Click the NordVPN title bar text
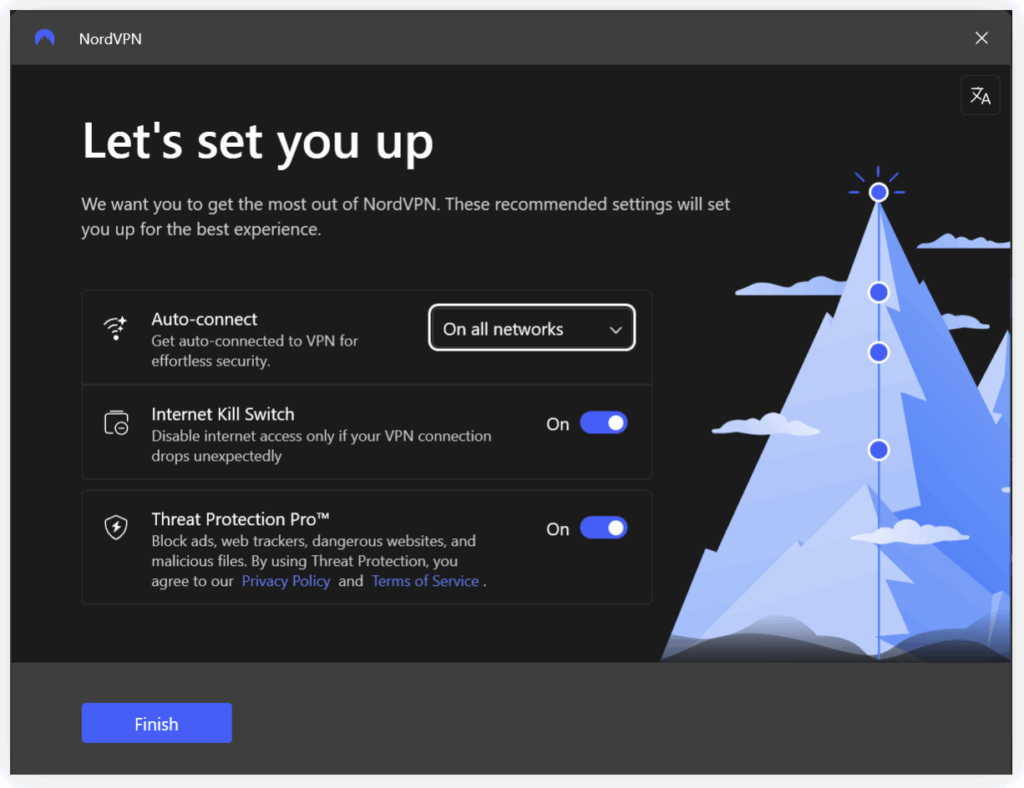1024x788 pixels. (110, 39)
